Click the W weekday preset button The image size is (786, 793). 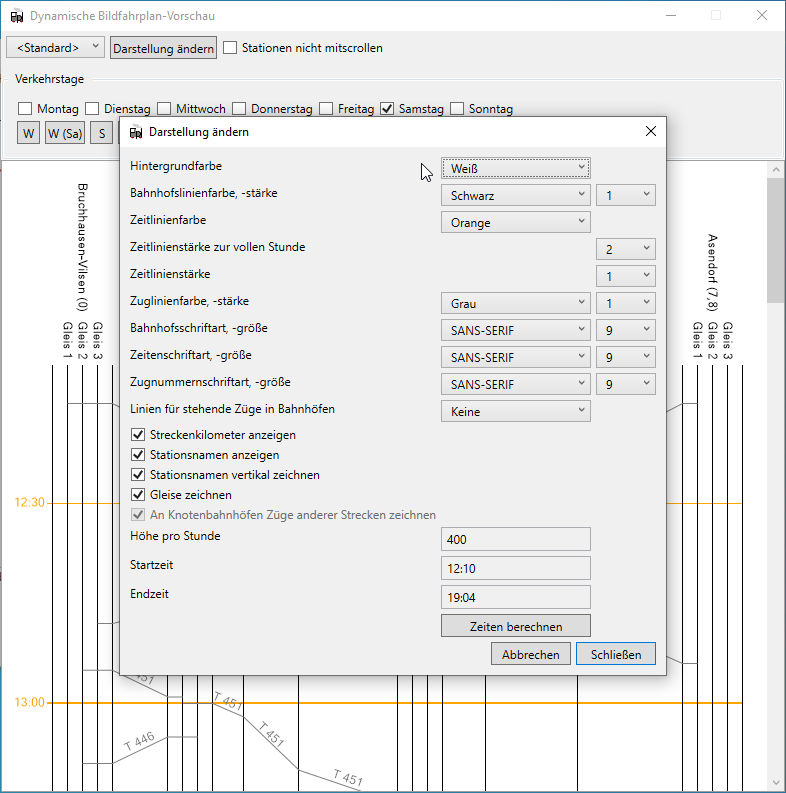28,134
